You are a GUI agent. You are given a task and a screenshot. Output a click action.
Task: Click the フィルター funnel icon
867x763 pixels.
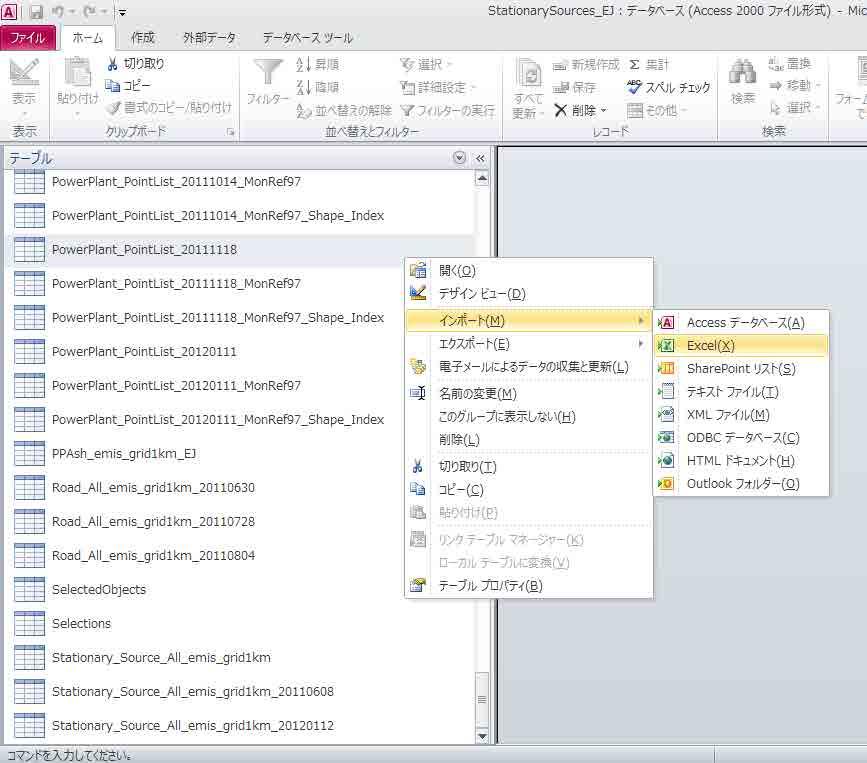pos(268,72)
